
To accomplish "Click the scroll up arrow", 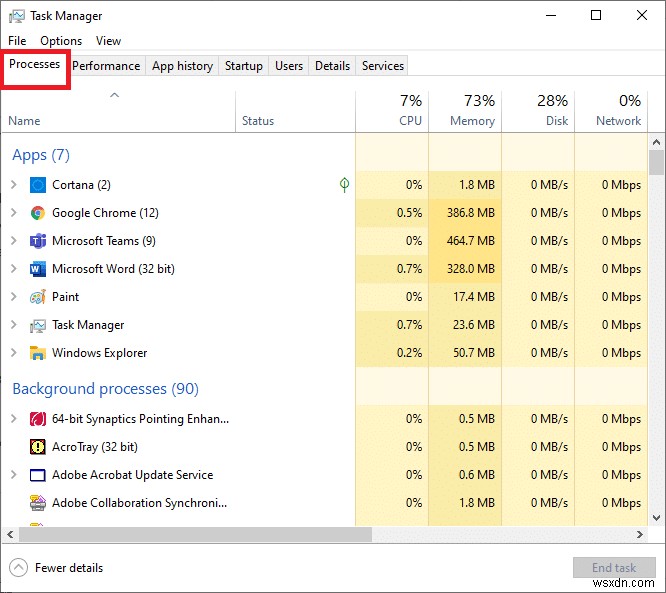I will (x=656, y=142).
